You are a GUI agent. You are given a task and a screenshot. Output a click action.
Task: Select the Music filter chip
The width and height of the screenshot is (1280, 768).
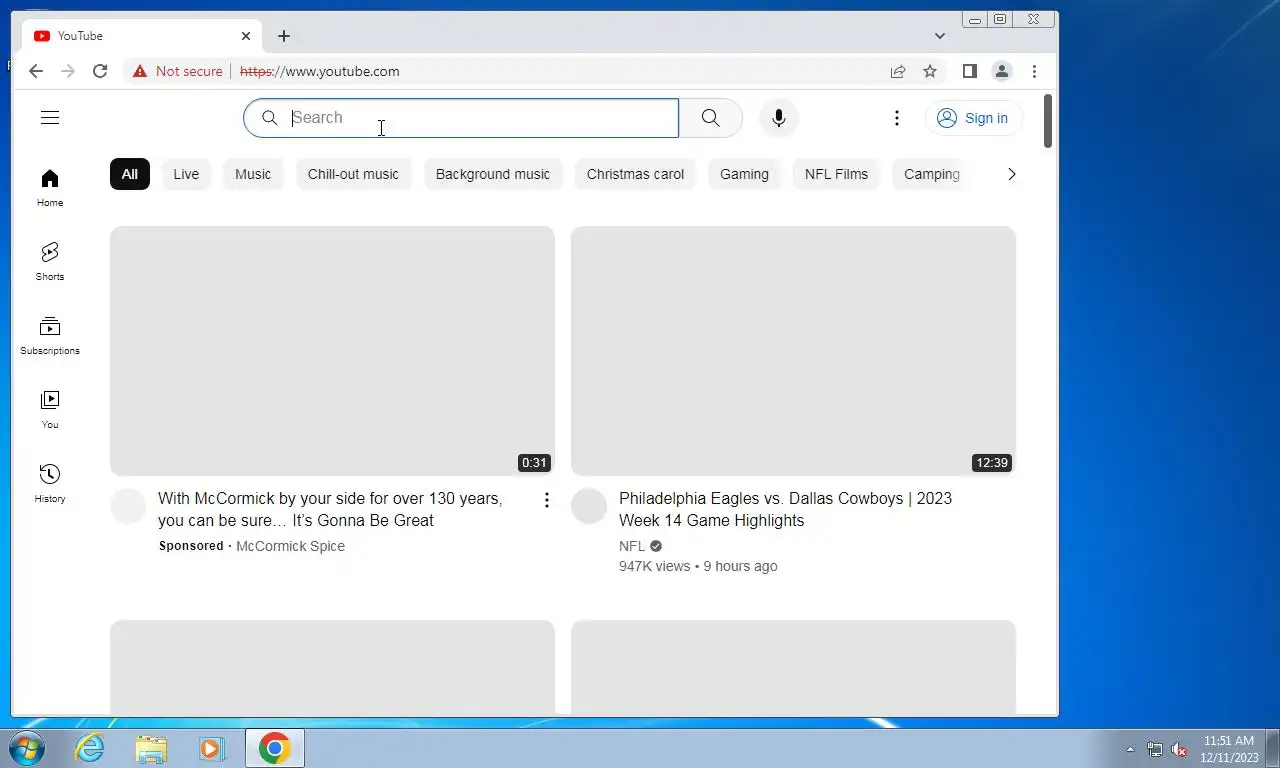[x=253, y=174]
